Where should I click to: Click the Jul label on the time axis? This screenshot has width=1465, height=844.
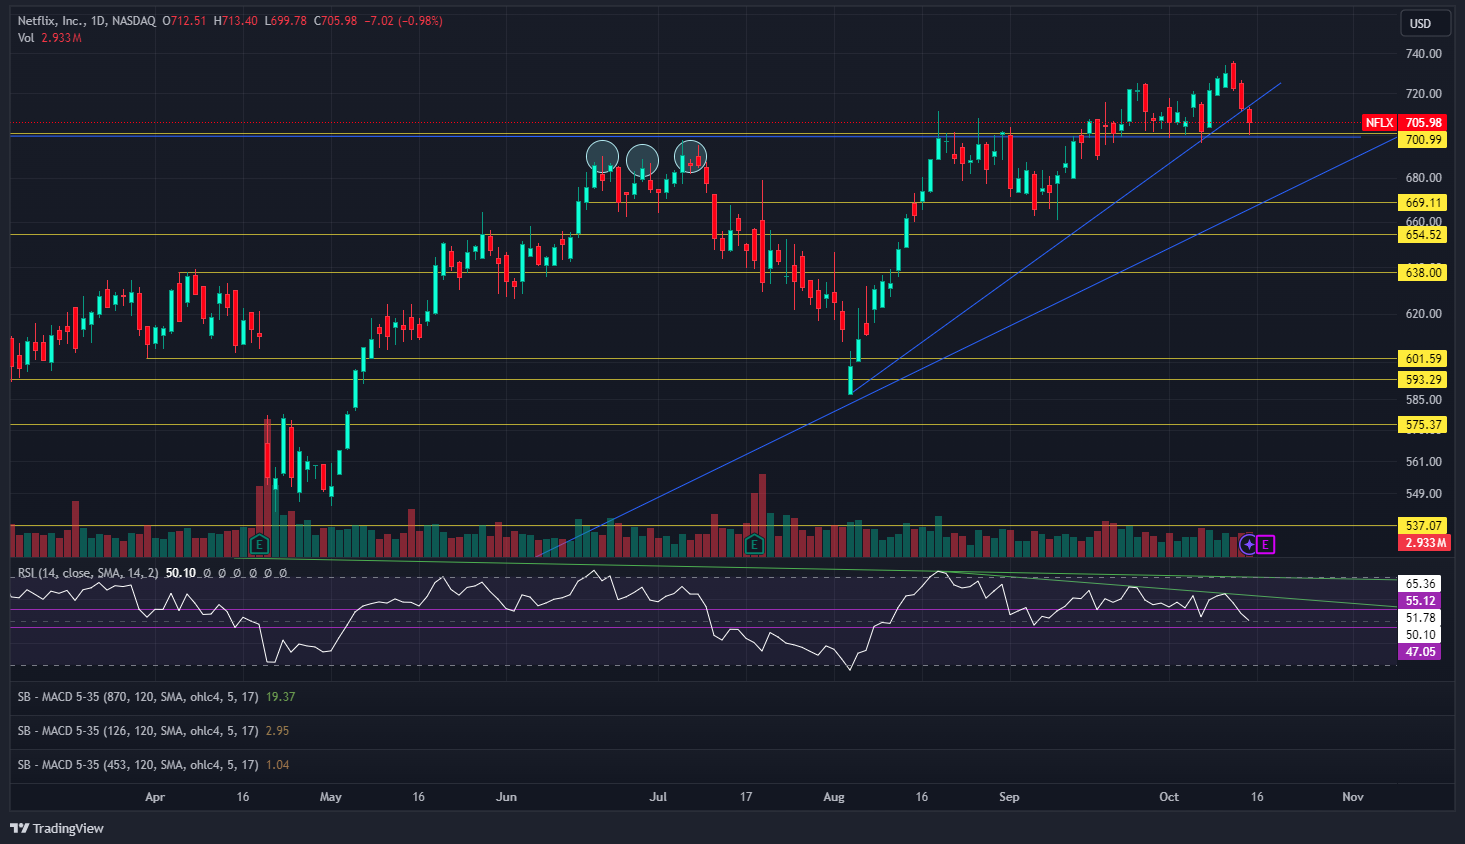click(658, 797)
